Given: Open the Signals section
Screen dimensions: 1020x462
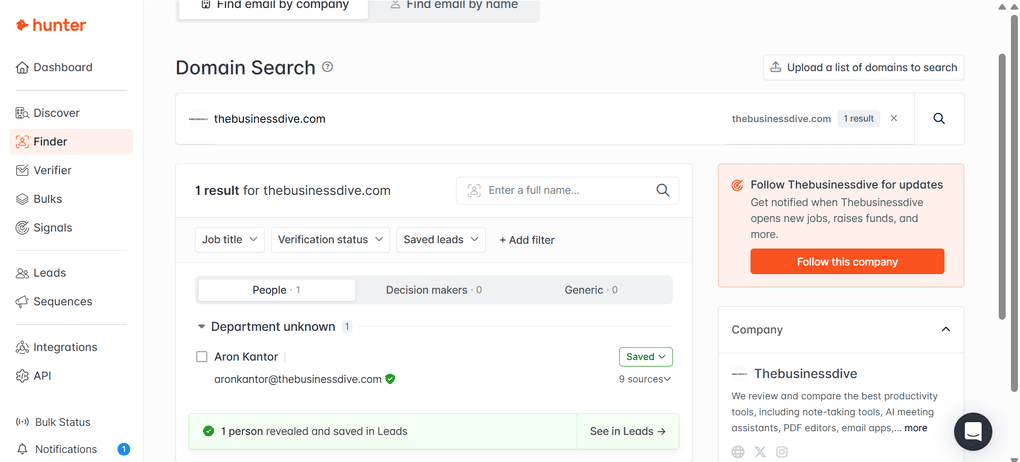Looking at the screenshot, I should point(44,227).
